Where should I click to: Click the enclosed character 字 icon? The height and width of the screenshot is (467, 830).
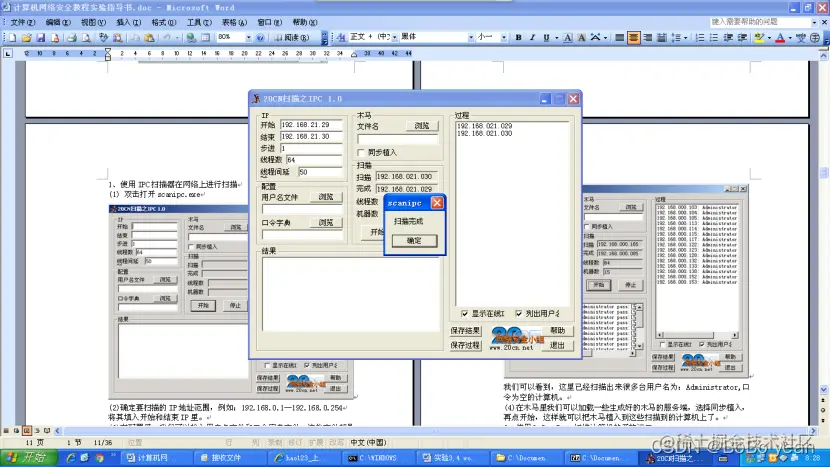[x=815, y=37]
